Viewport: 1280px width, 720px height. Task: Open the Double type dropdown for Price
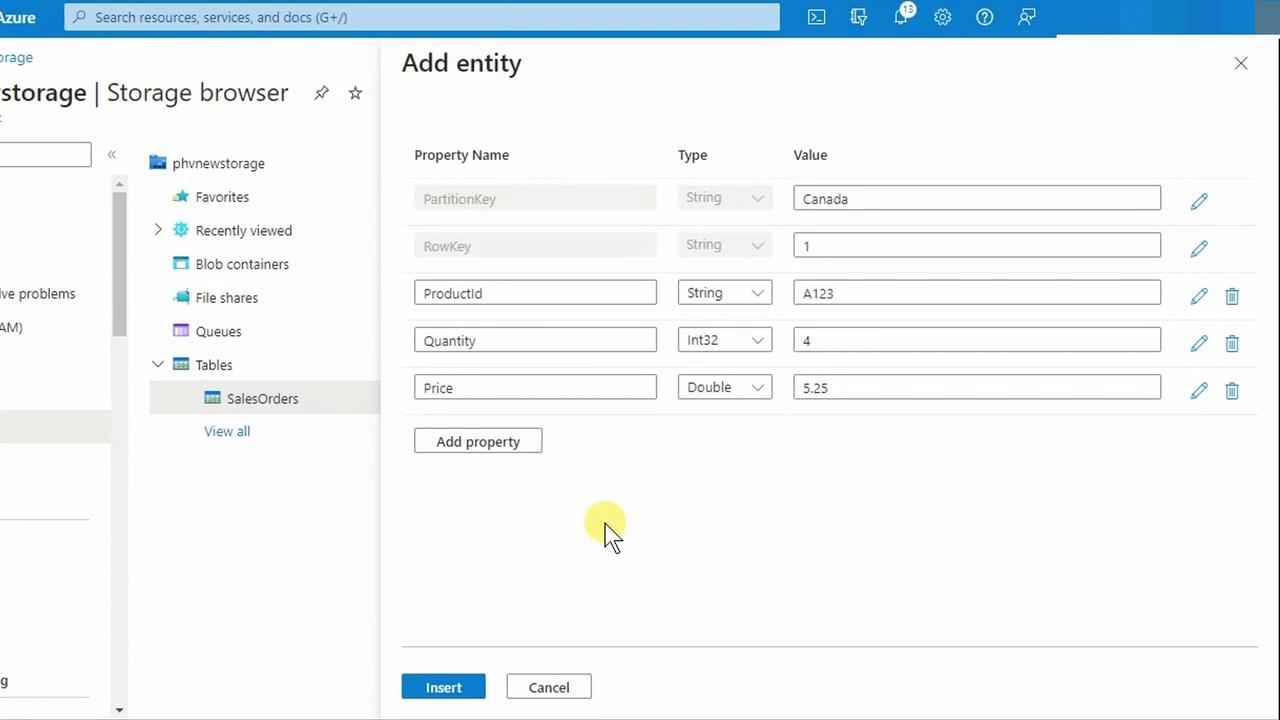tap(725, 387)
